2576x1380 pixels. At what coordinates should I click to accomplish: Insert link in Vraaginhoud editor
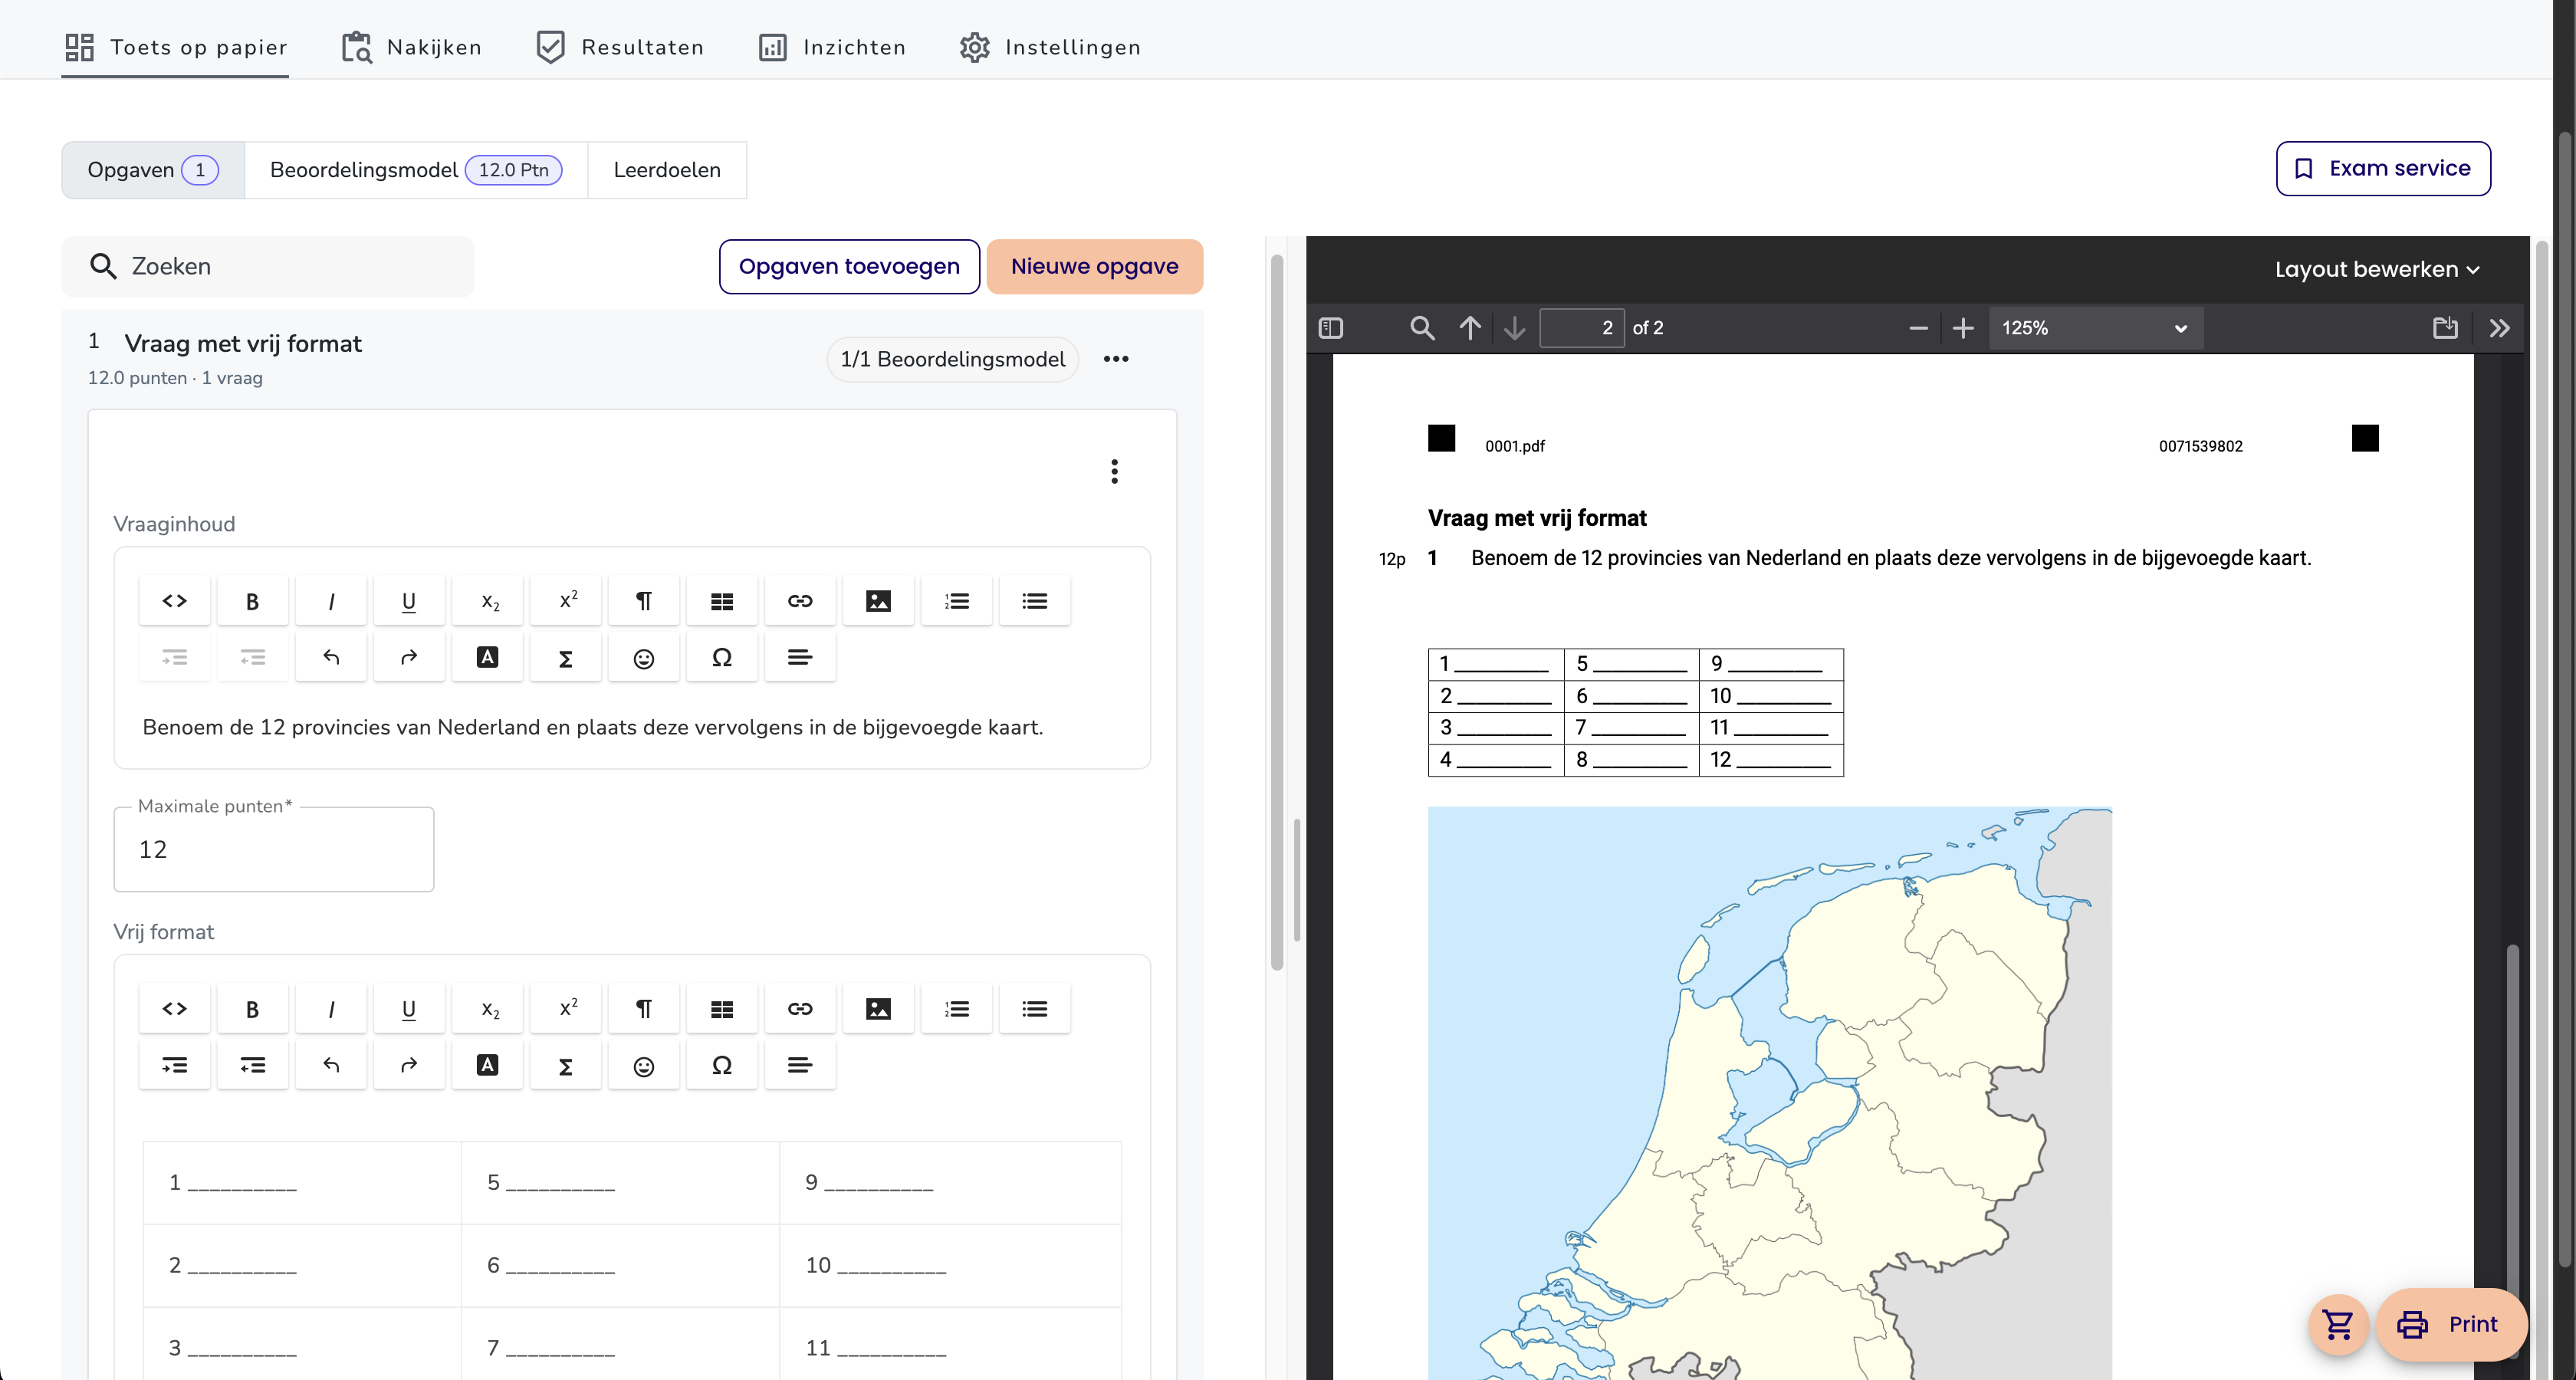tap(800, 601)
